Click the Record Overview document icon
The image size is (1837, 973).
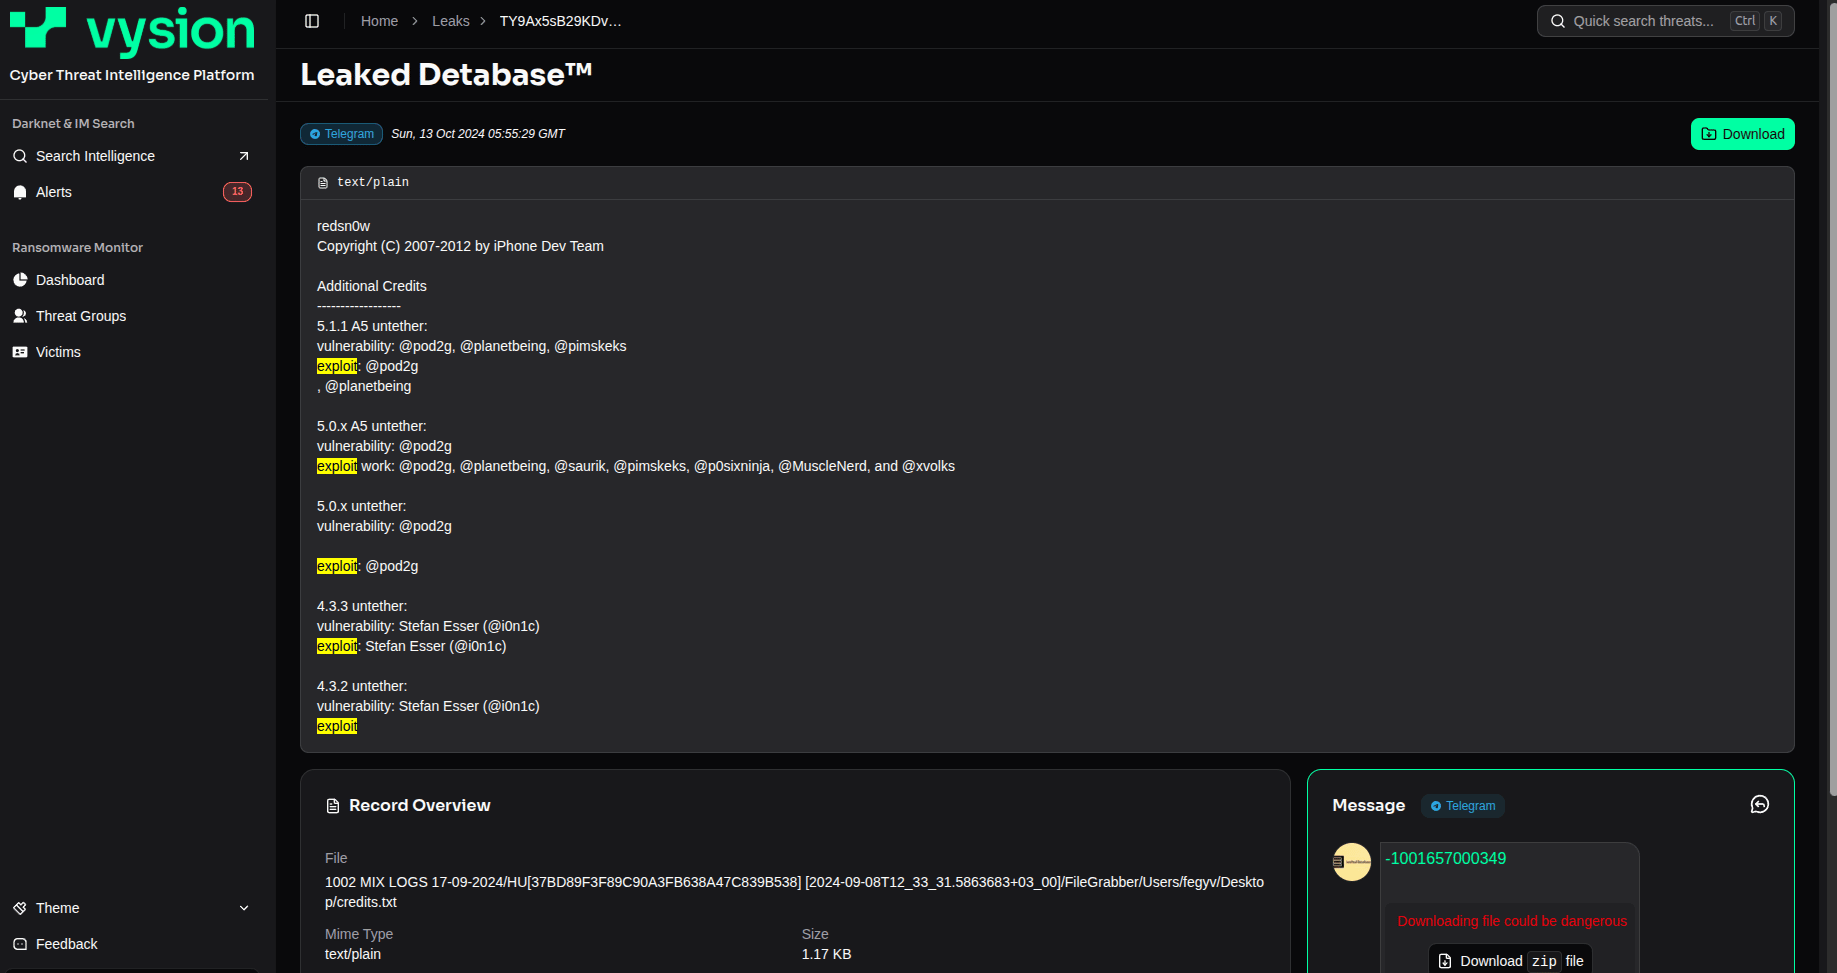(333, 806)
